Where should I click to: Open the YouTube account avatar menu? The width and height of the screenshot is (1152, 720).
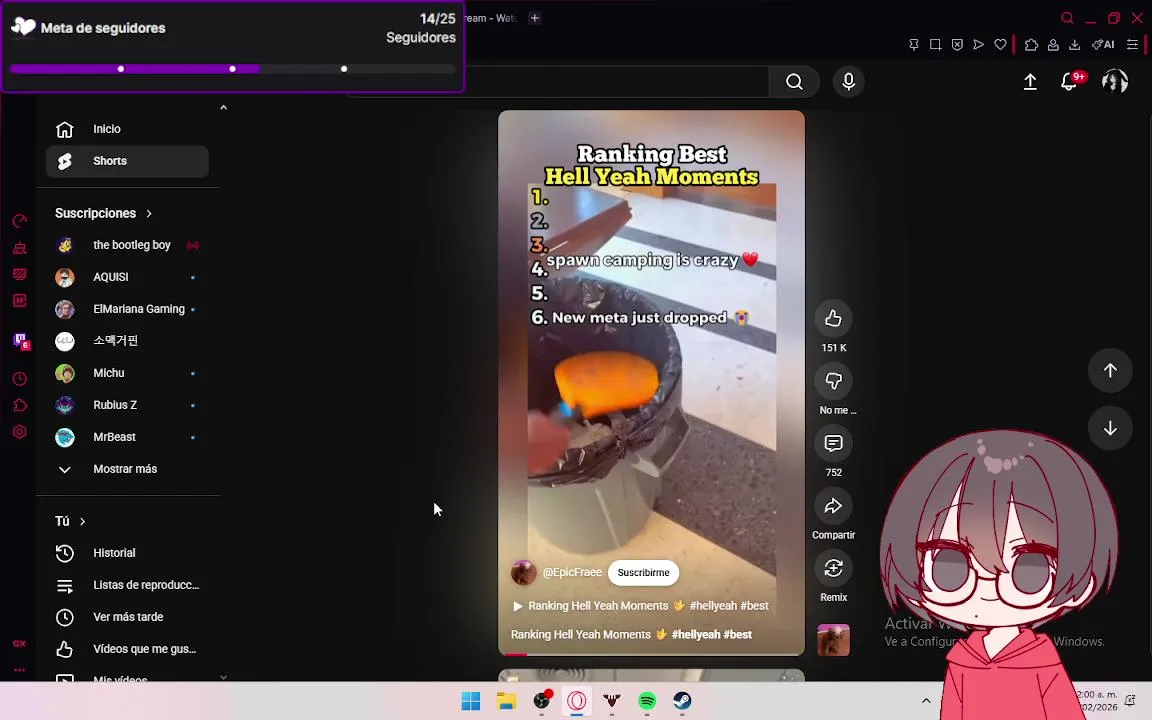click(1115, 81)
